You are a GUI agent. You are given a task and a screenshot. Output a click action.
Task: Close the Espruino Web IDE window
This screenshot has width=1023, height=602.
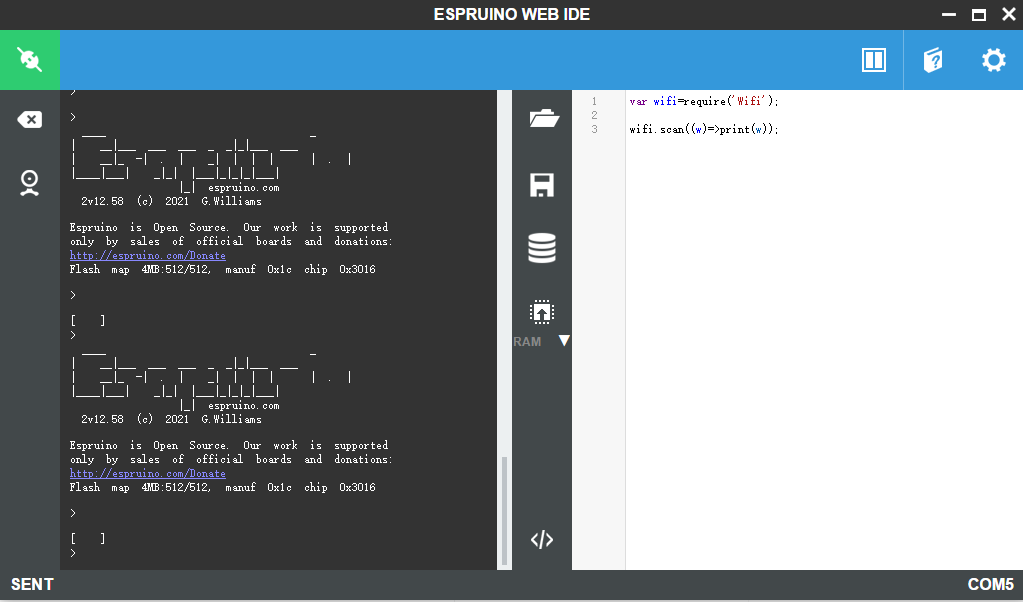click(x=1009, y=14)
